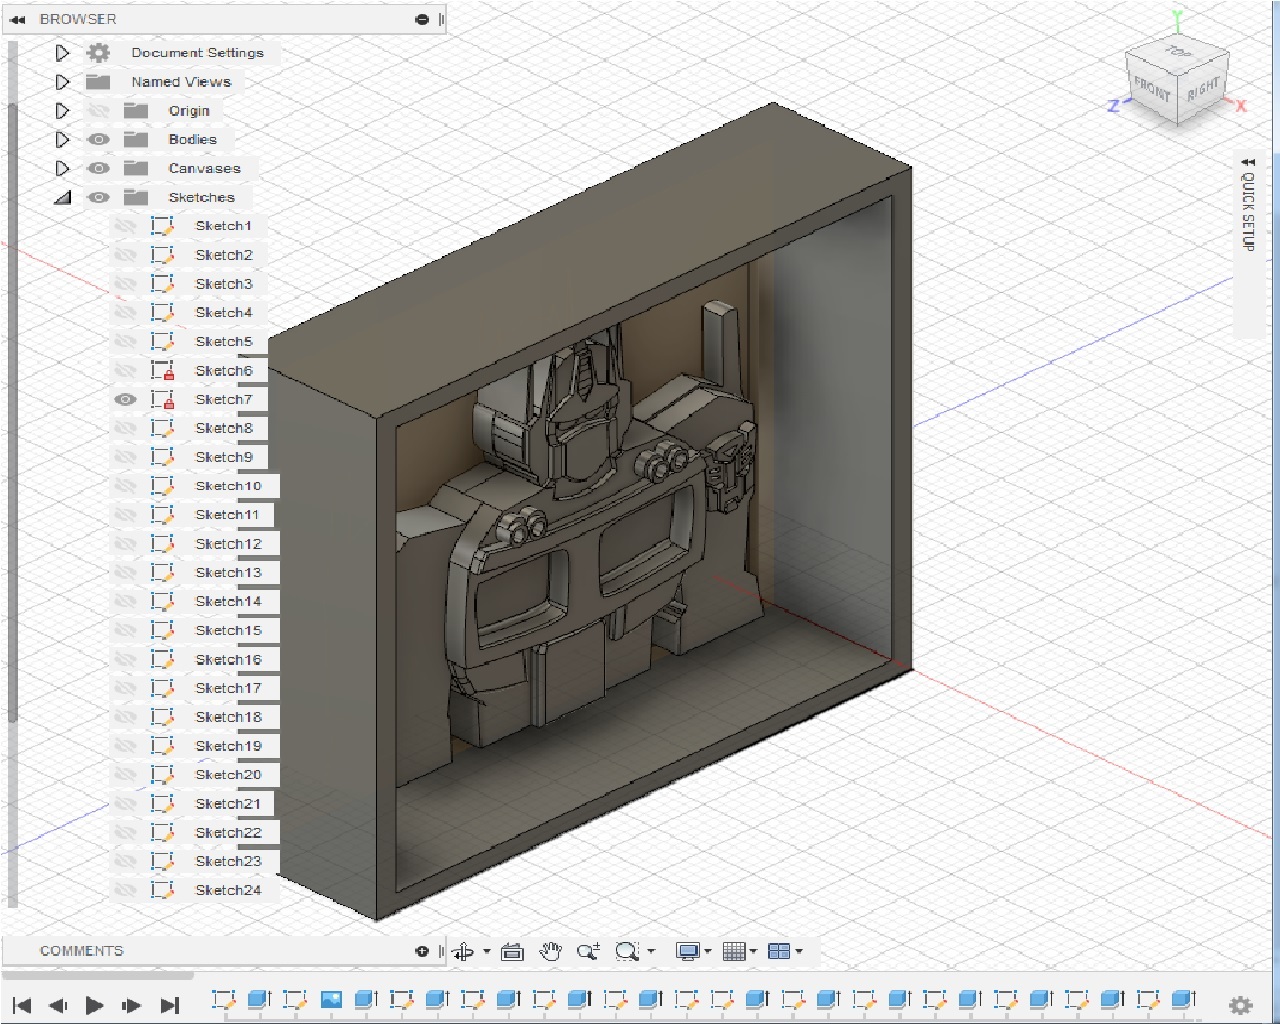Collapse the Sketches folder
Screen dimensions: 1280x1024
62,198
